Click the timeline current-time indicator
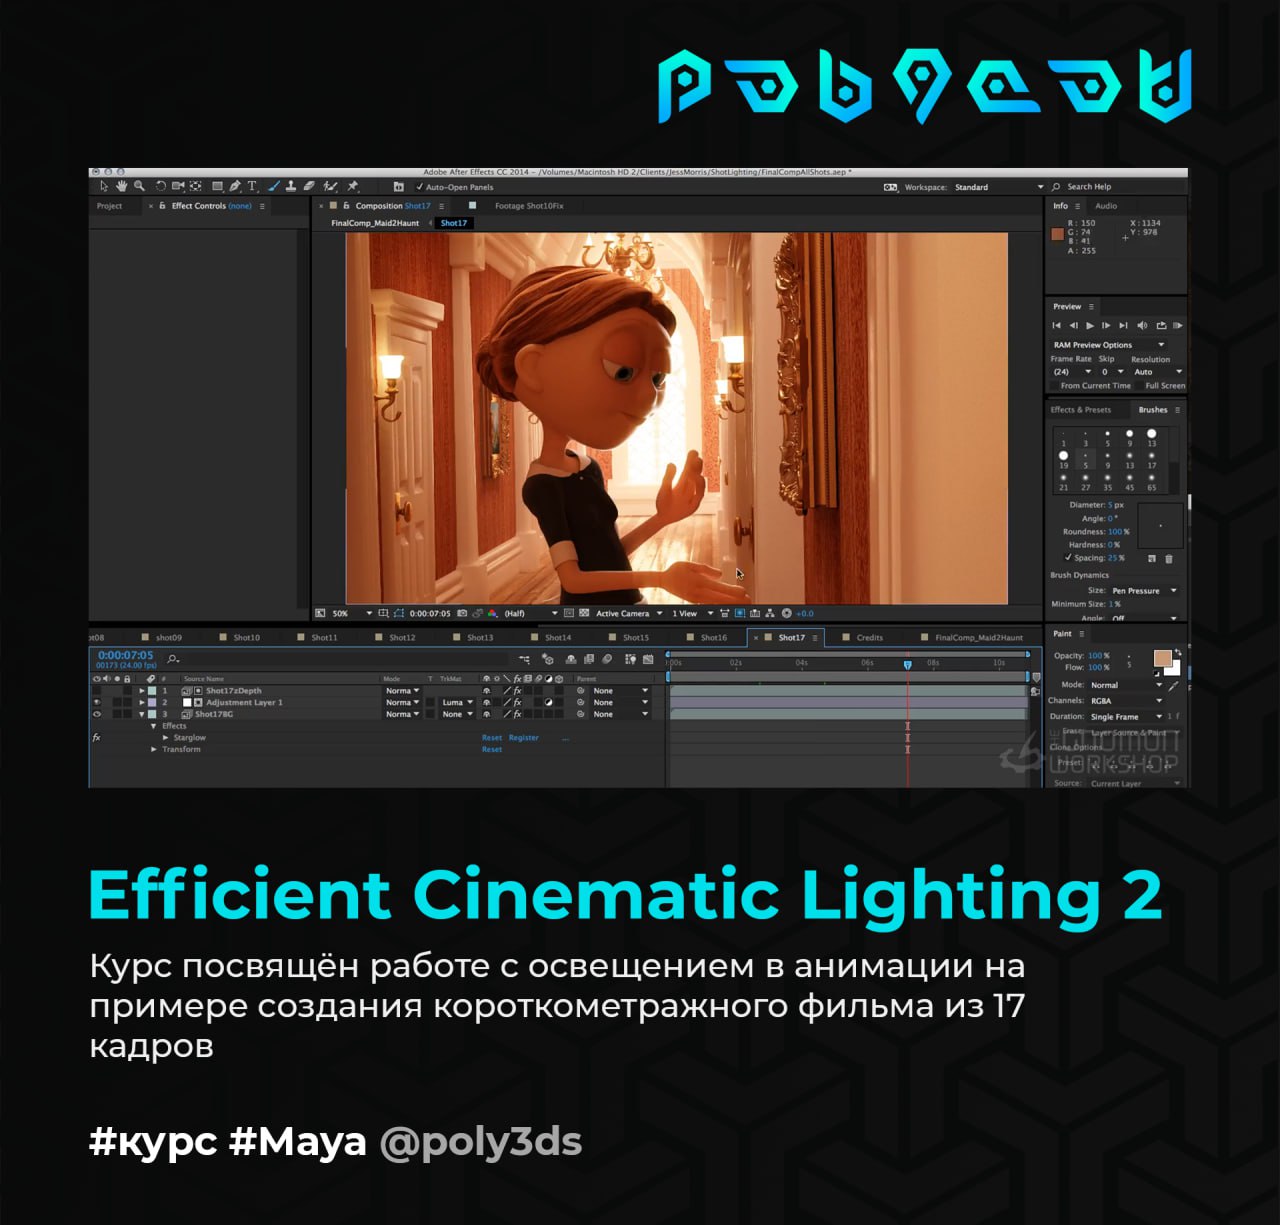The width and height of the screenshot is (1280, 1225). (x=908, y=664)
